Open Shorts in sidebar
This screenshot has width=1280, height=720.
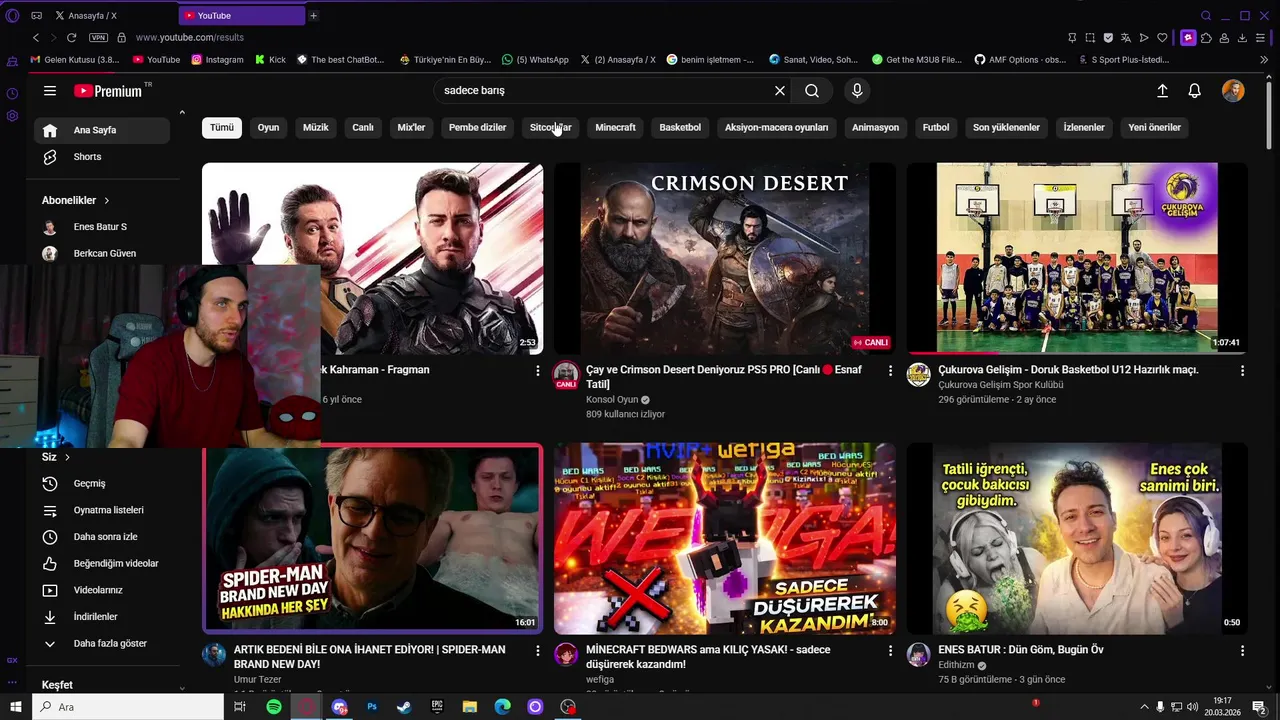100,157
